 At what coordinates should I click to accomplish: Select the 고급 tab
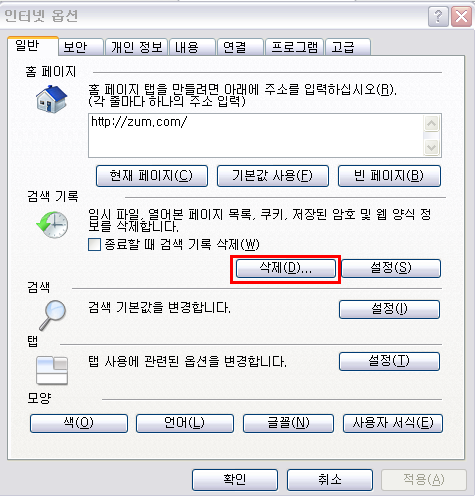pos(348,47)
